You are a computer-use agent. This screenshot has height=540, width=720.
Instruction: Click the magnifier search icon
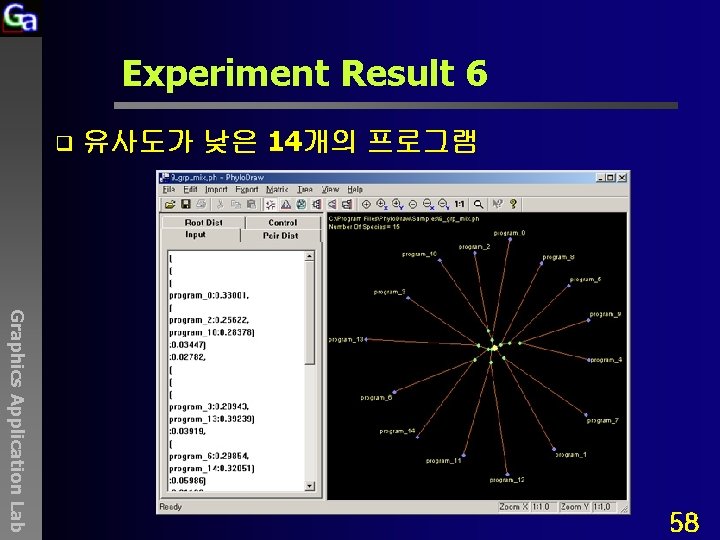(478, 204)
